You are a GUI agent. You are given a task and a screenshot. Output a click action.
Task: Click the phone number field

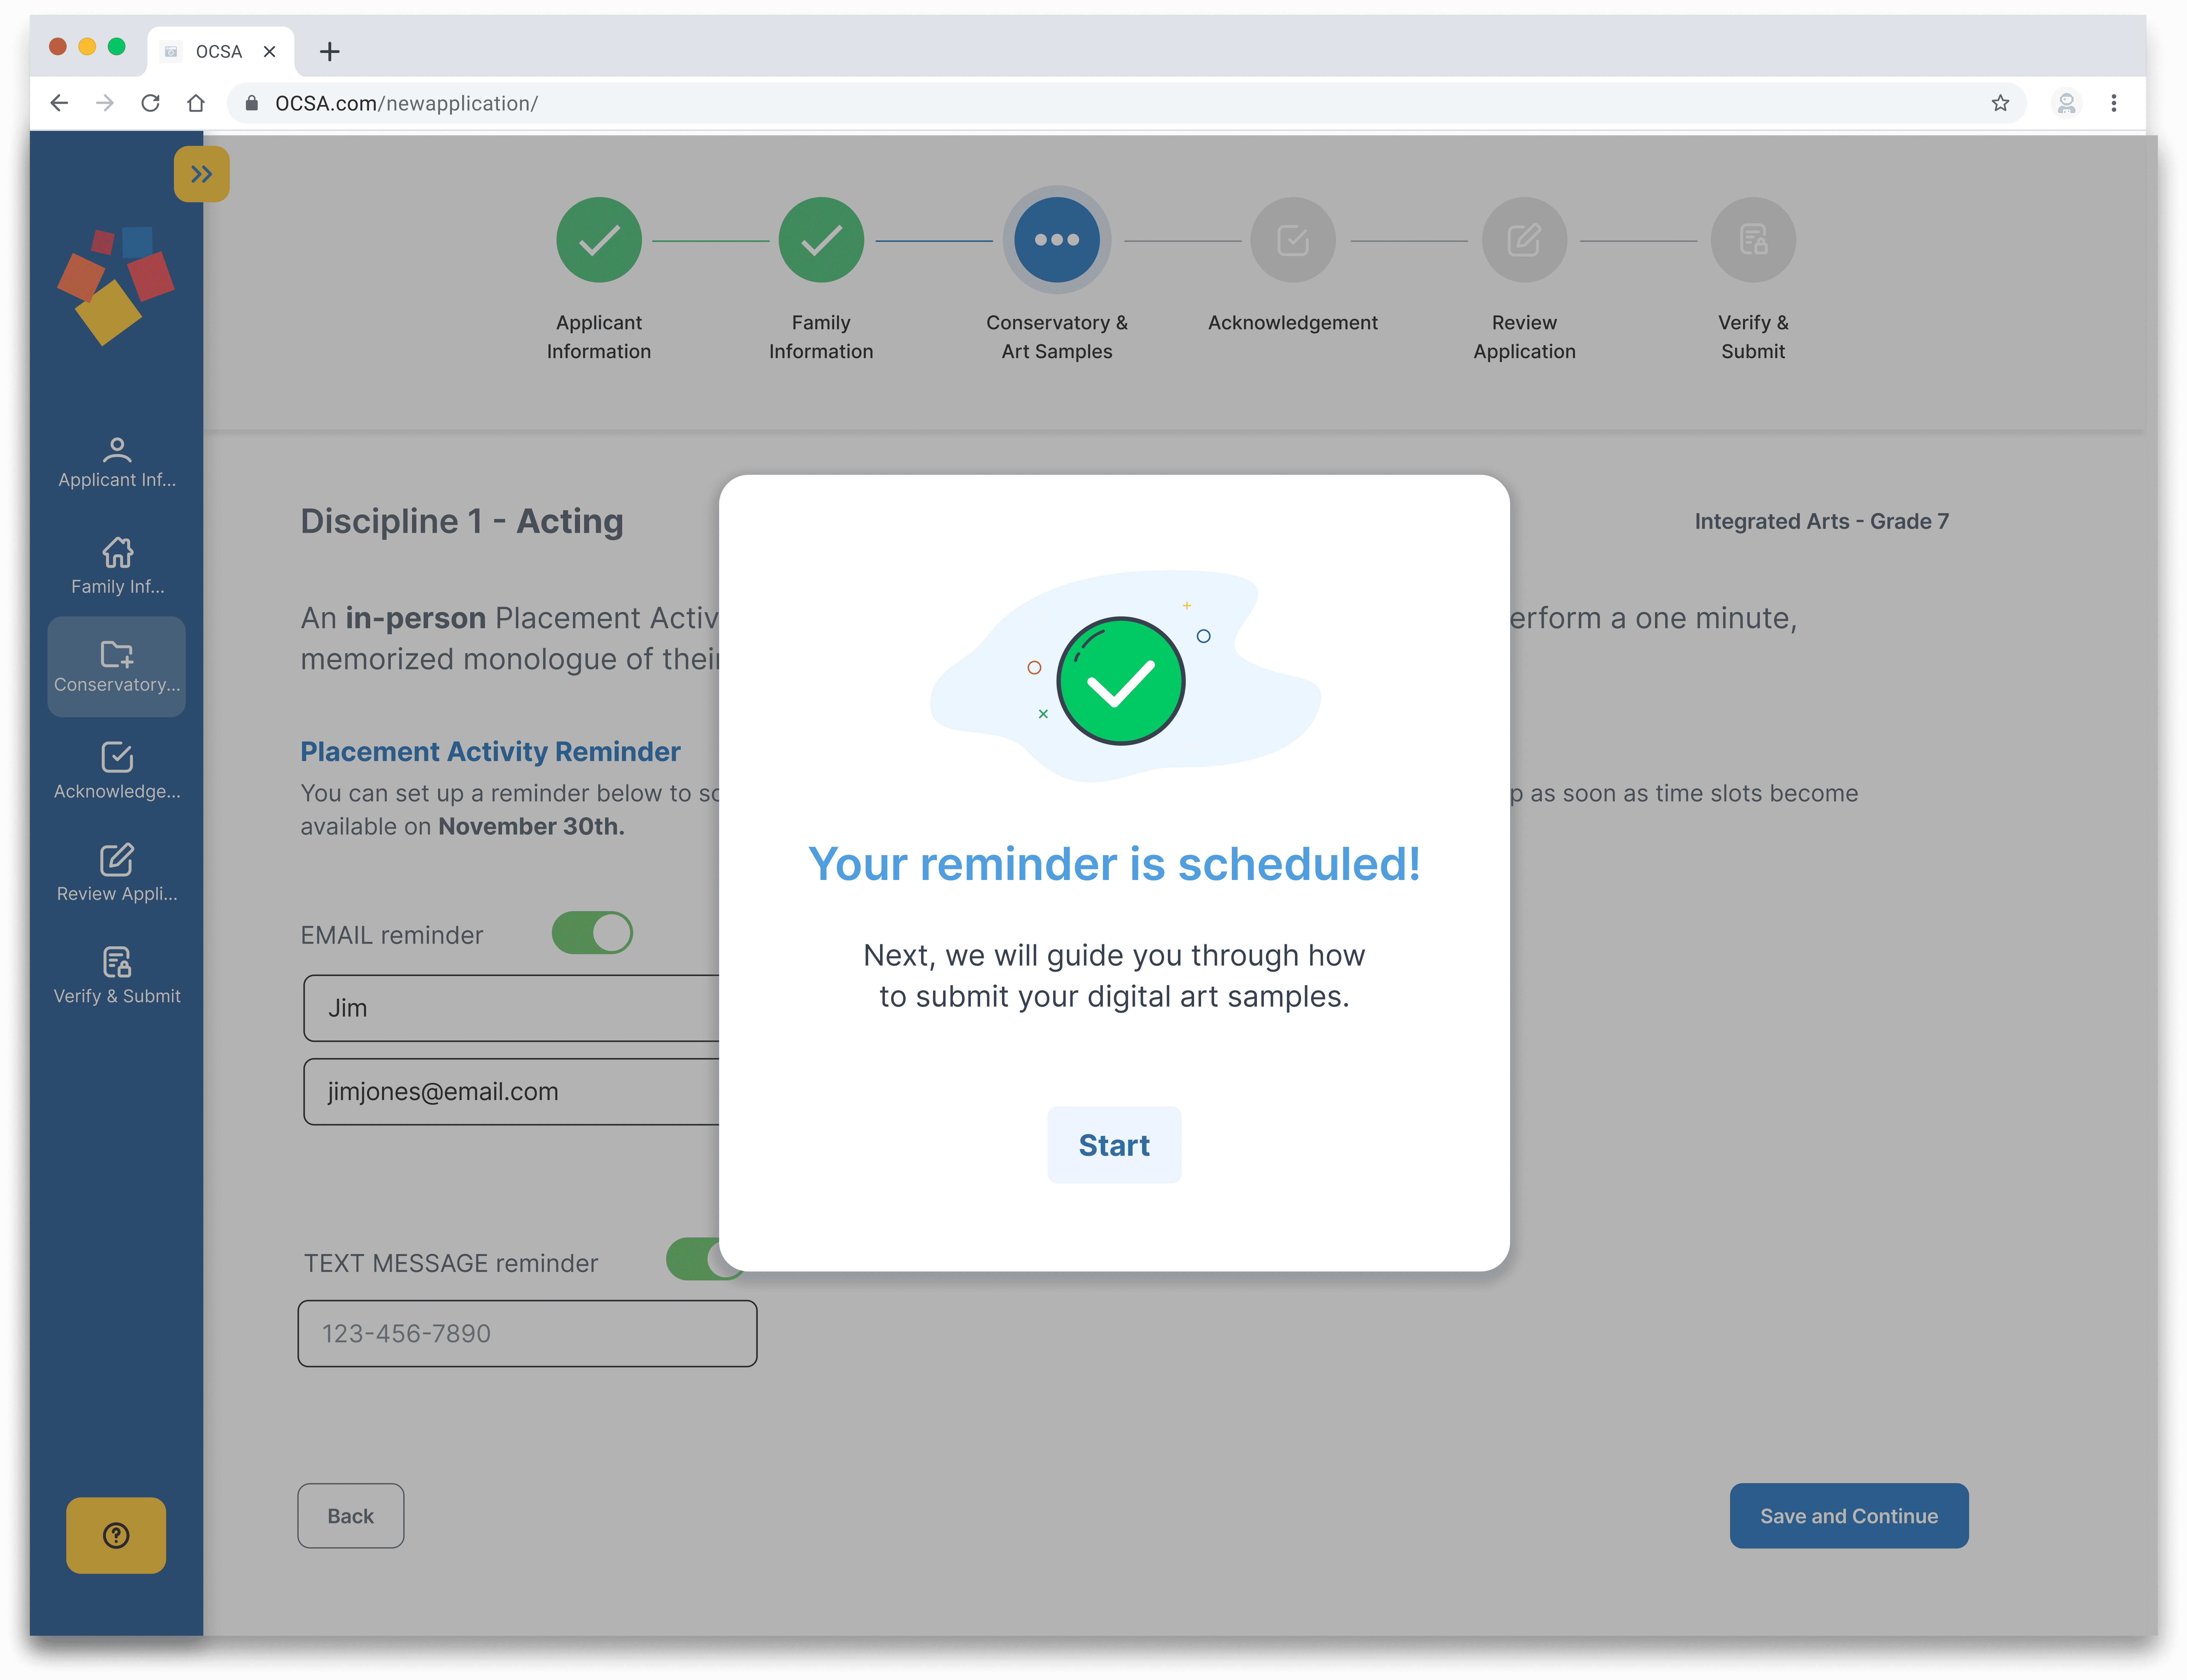(527, 1334)
